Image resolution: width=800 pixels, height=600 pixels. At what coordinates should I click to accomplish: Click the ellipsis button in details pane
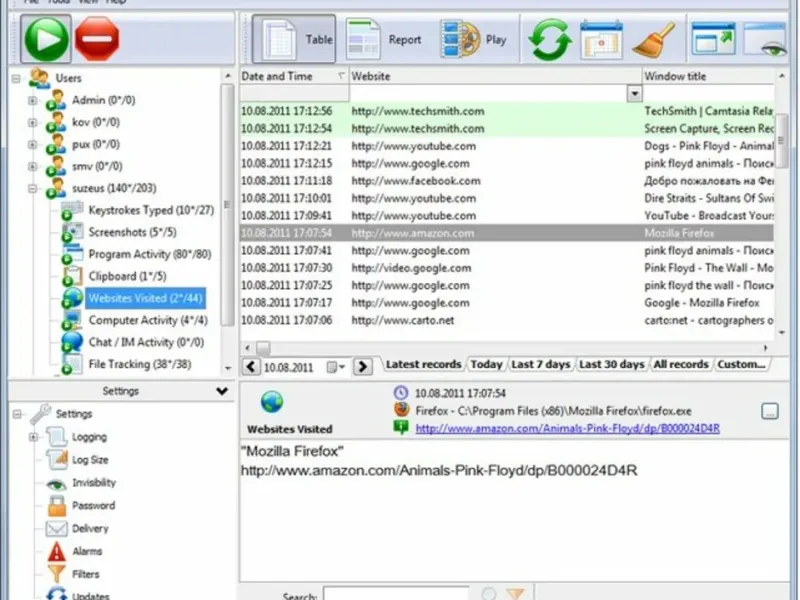(x=769, y=411)
